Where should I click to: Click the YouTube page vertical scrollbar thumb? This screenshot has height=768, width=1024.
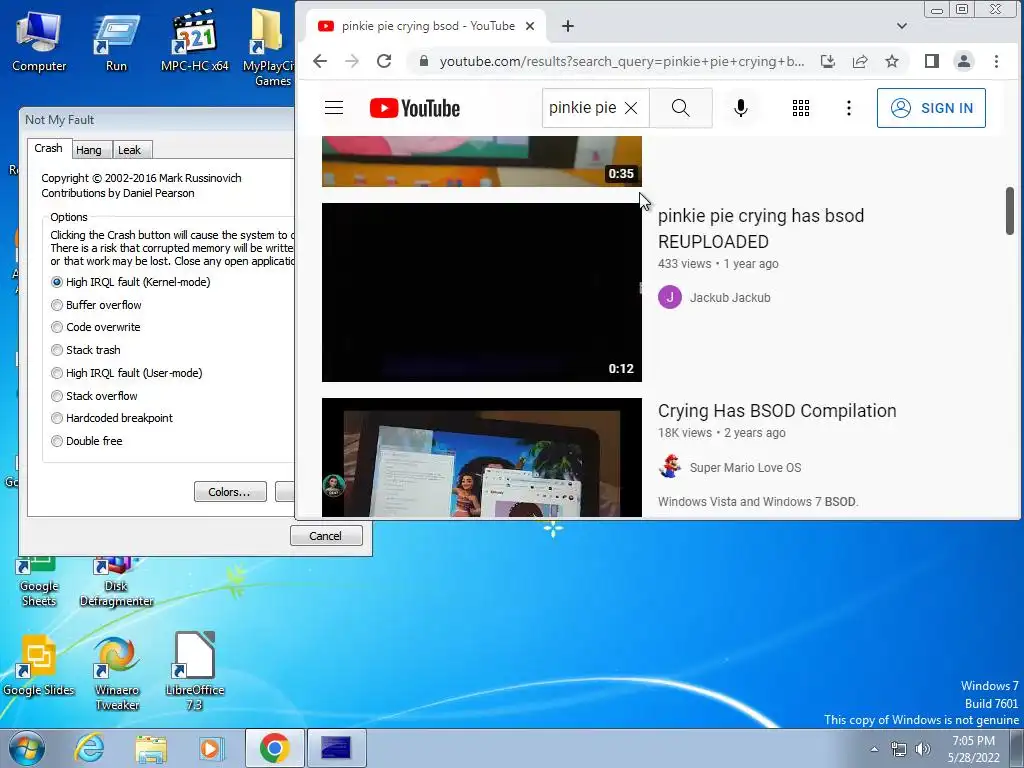click(x=1010, y=210)
